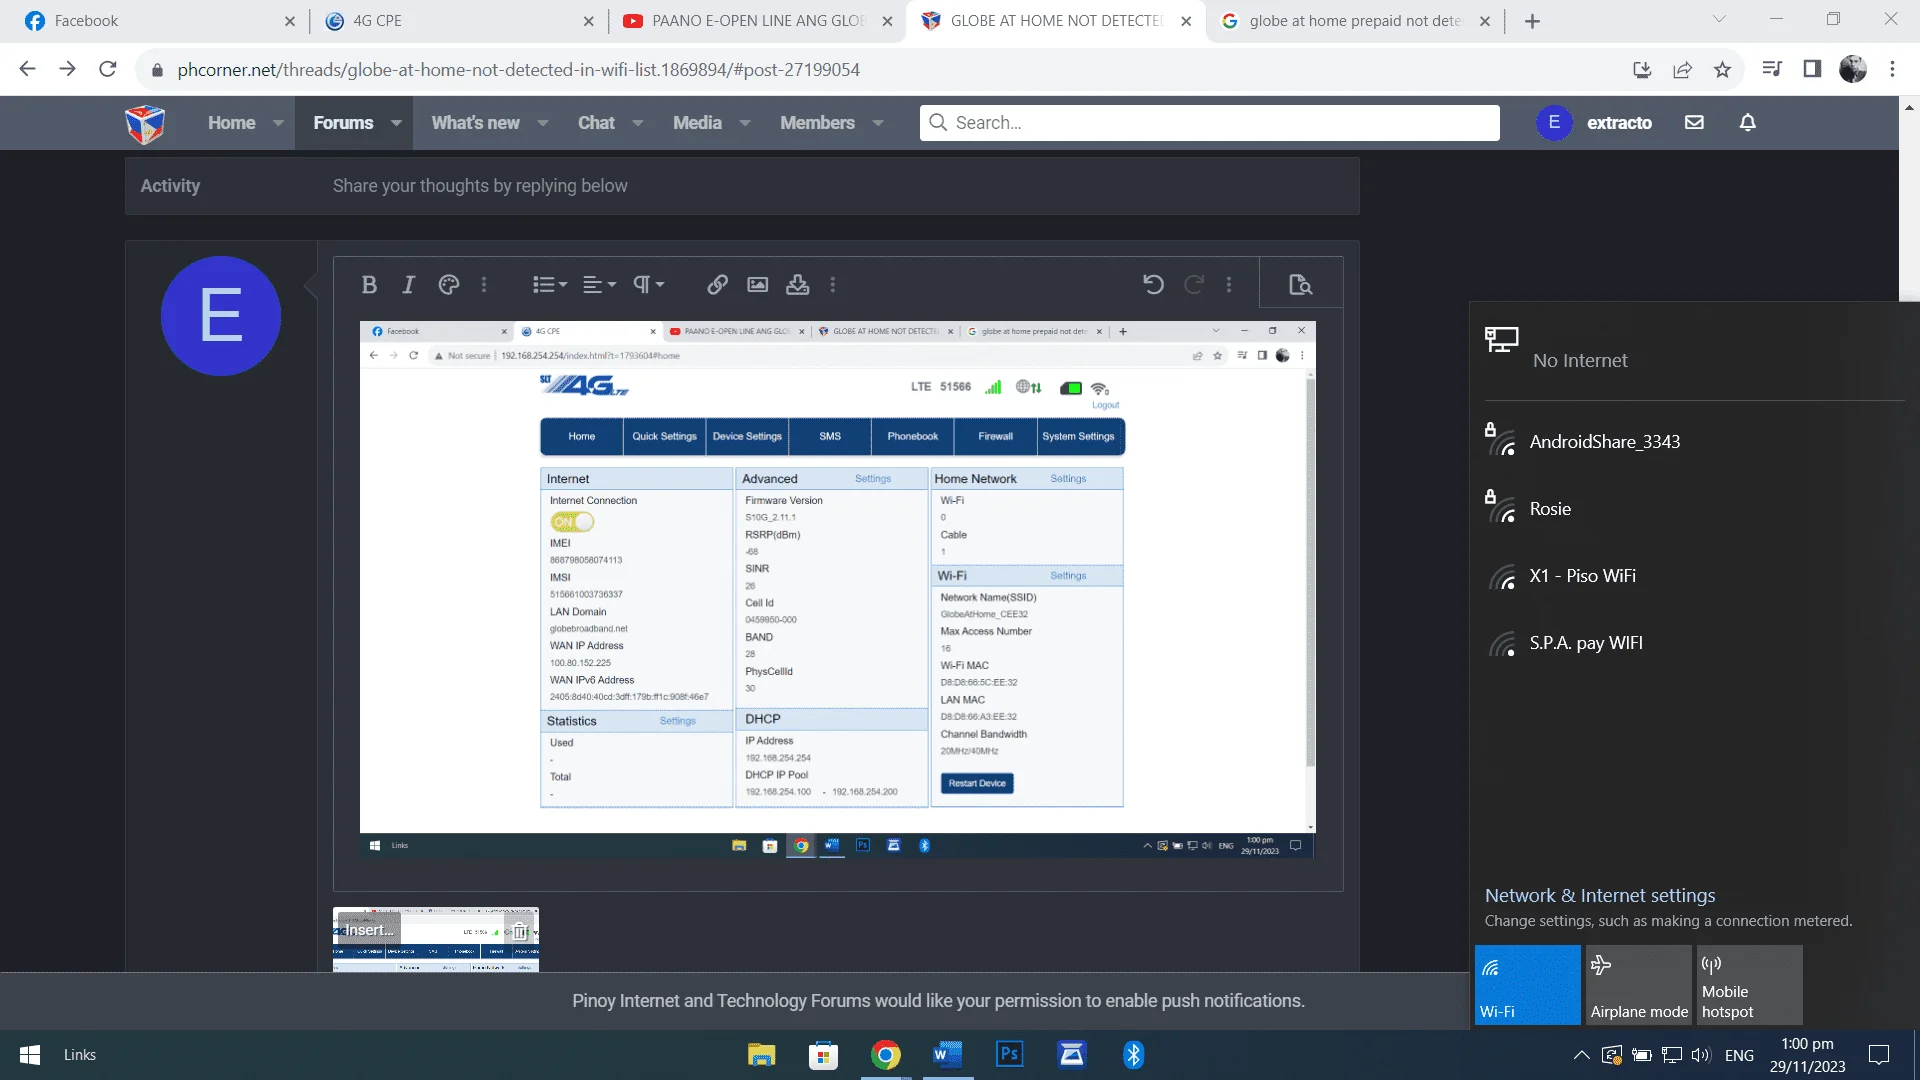1920x1080 pixels.
Task: Open the text alignment dropdown
Action: (x=599, y=285)
